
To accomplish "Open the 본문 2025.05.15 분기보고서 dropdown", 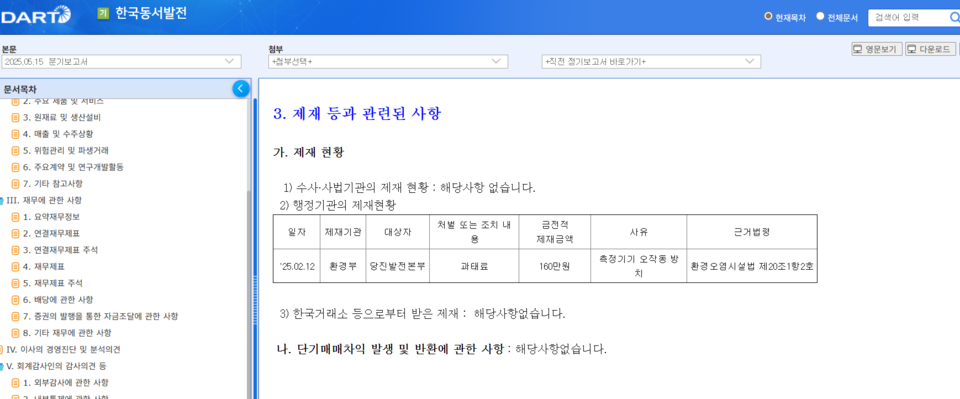I will (x=121, y=62).
